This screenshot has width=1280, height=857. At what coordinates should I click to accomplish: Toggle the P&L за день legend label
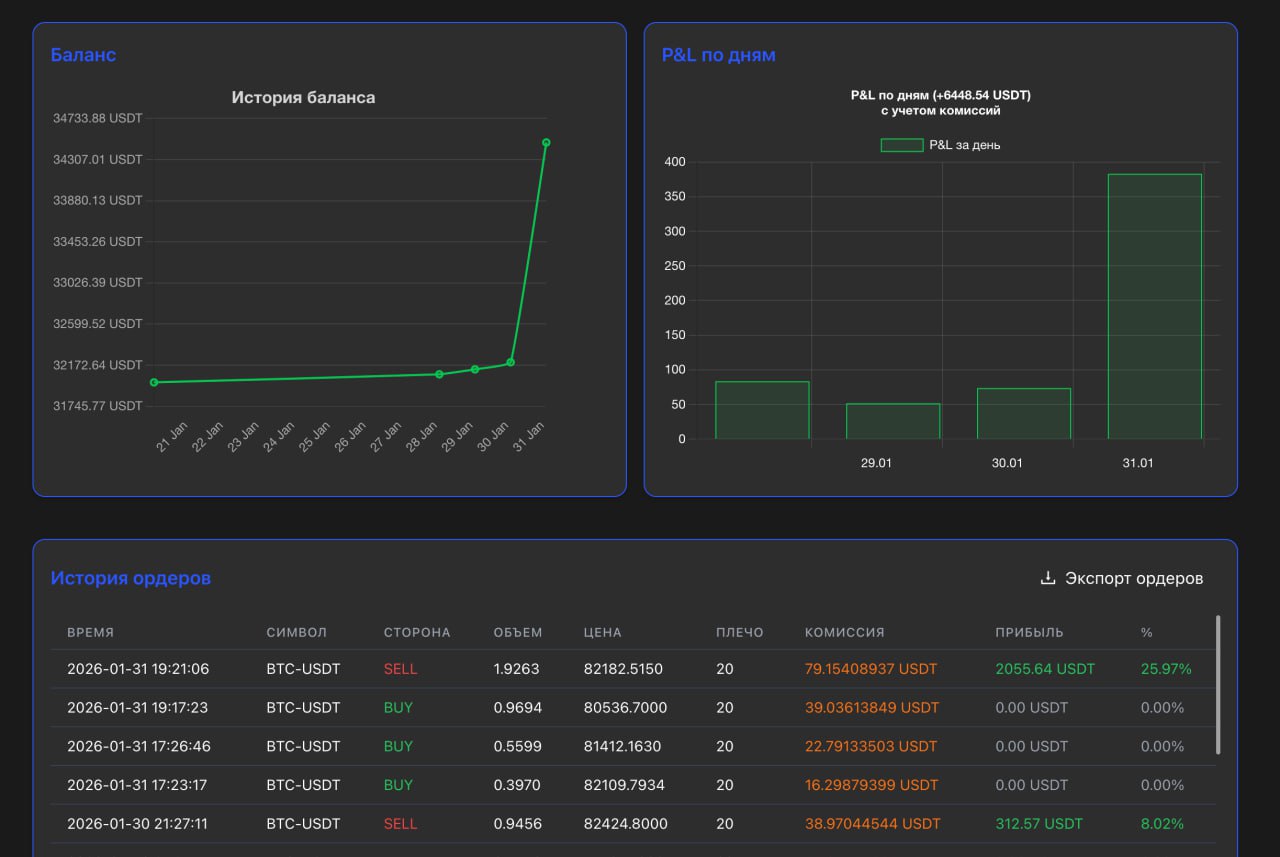(x=964, y=145)
